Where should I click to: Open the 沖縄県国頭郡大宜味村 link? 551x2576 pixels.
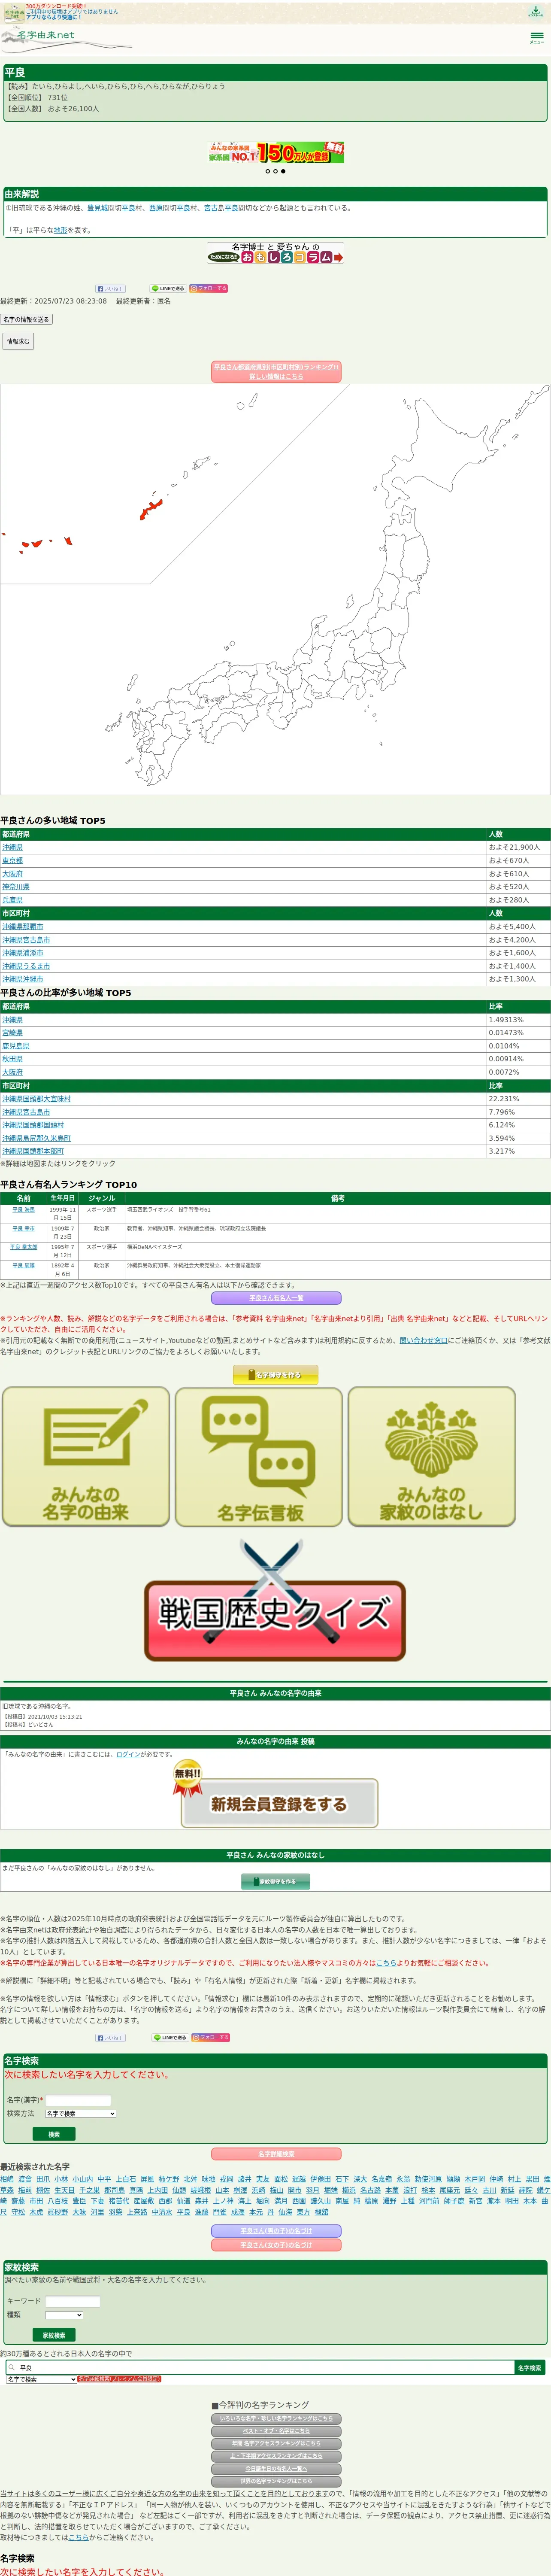[x=36, y=1099]
